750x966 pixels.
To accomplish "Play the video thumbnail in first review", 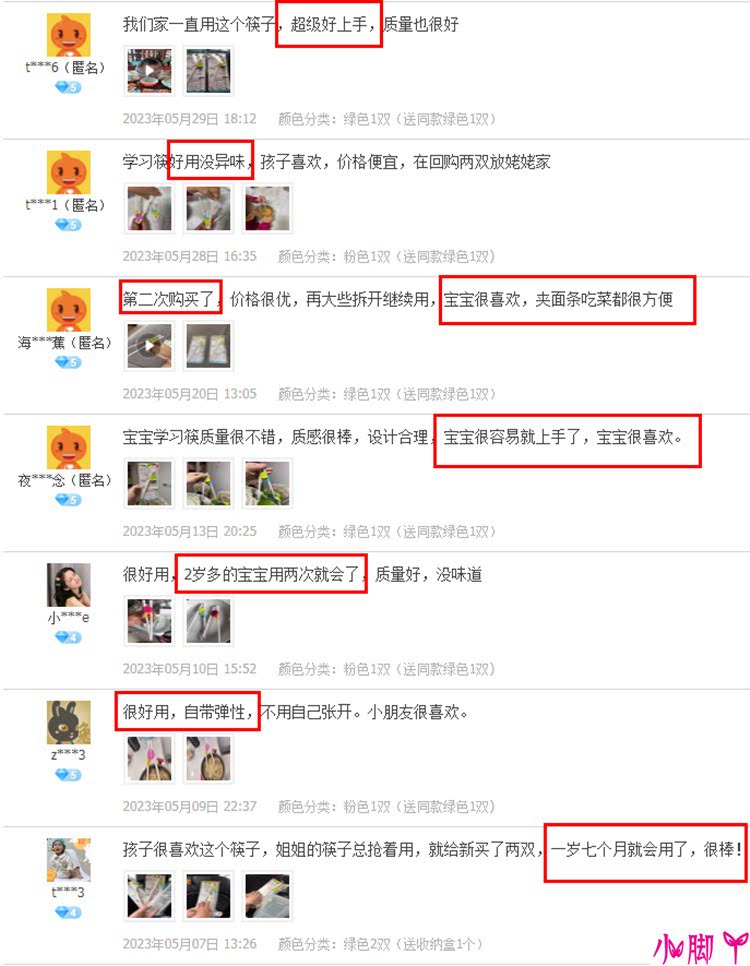I will click(x=149, y=71).
